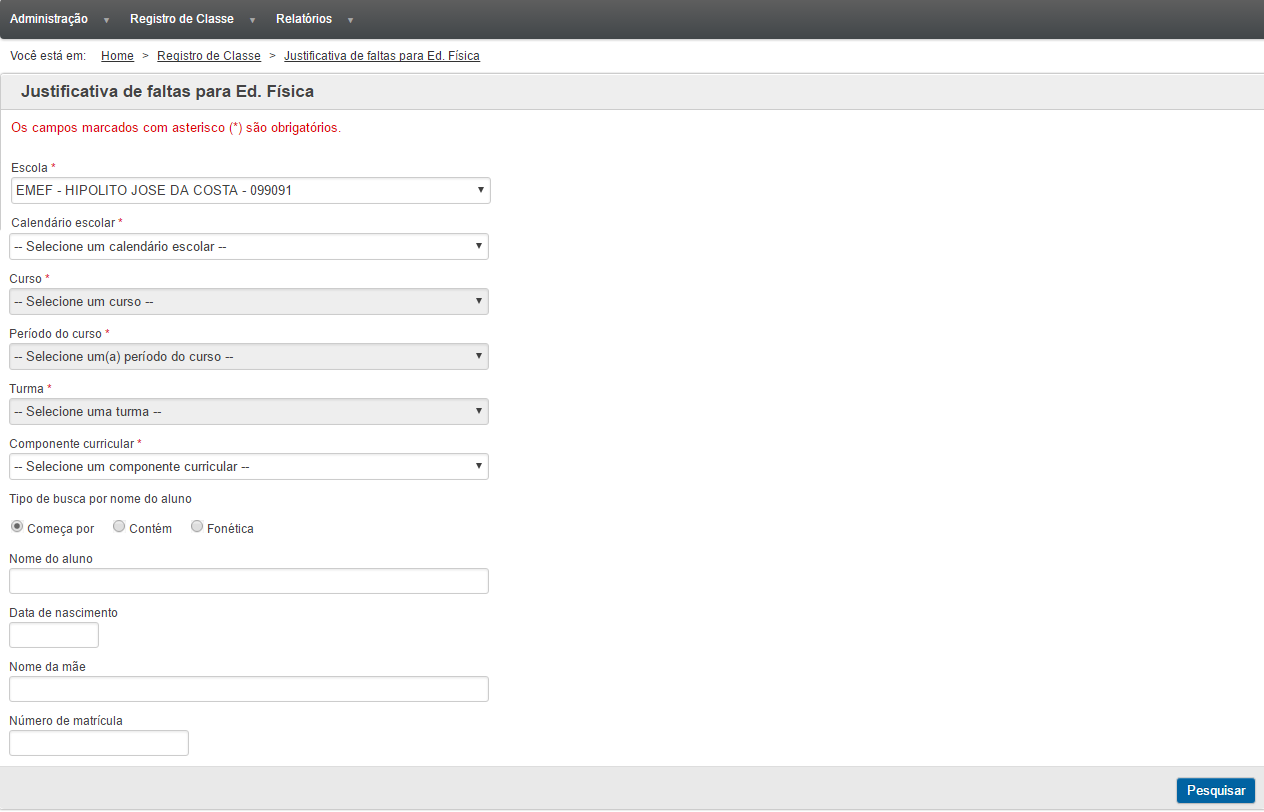Open Registro de Classe breadcrumb link
The height and width of the screenshot is (812, 1264).
pyautogui.click(x=209, y=56)
